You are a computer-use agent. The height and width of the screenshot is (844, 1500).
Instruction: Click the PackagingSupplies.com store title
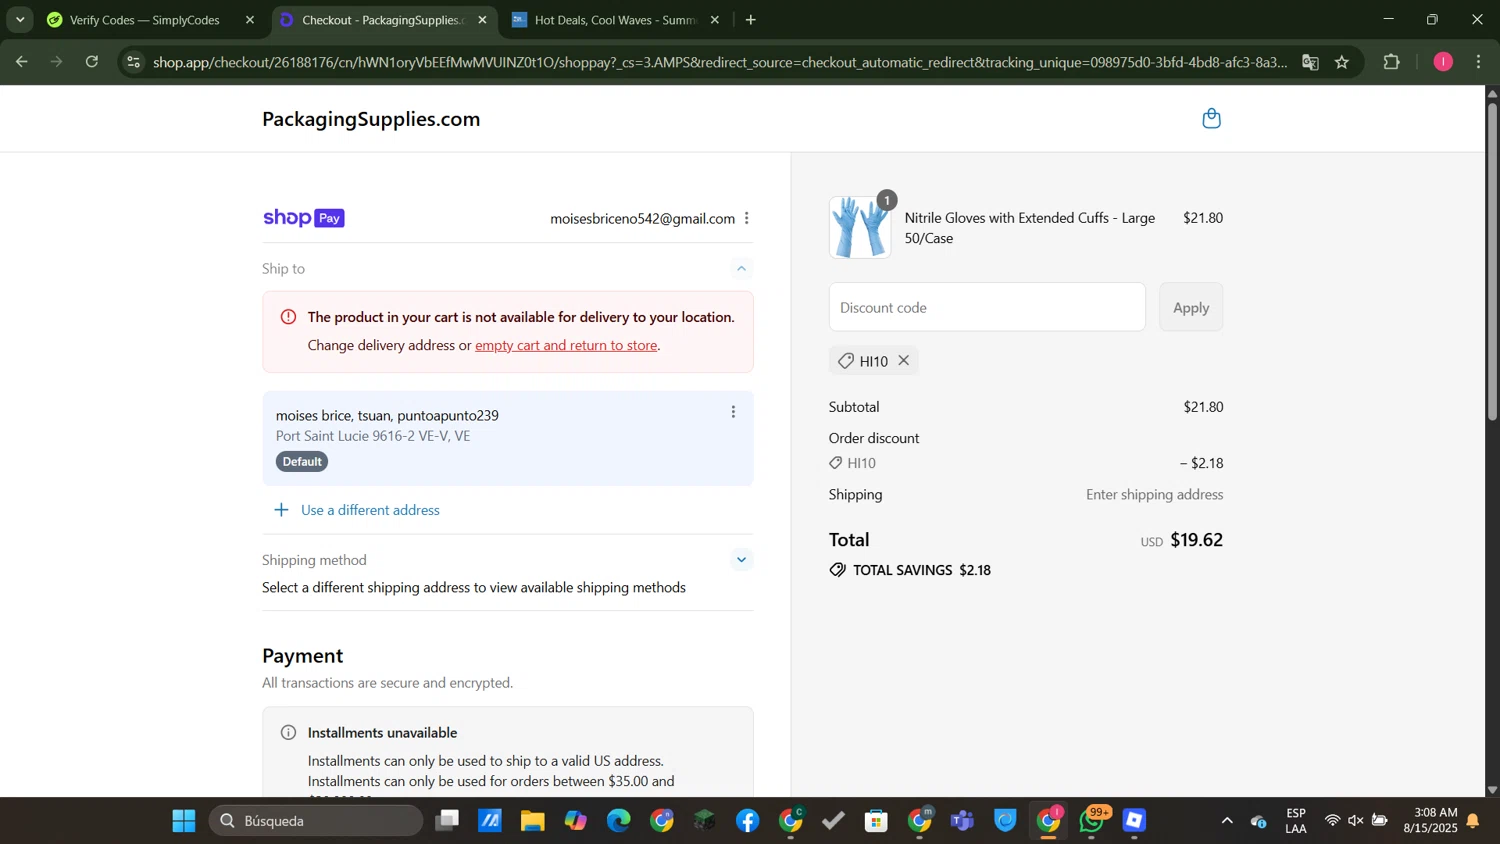371,119
